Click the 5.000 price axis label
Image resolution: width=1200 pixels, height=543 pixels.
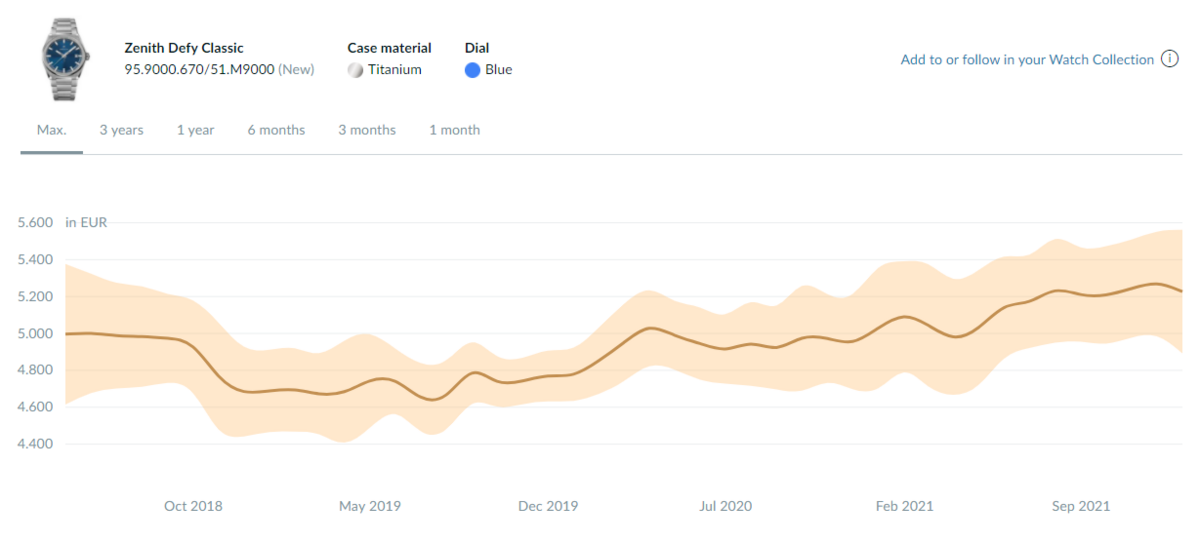pos(34,334)
